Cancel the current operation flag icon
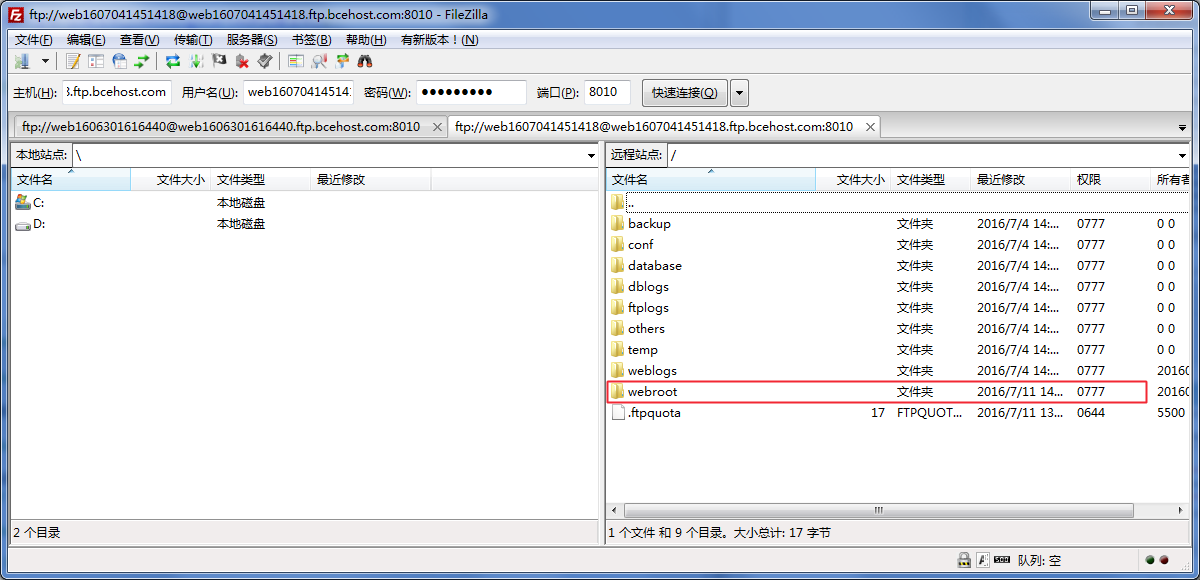 click(219, 61)
